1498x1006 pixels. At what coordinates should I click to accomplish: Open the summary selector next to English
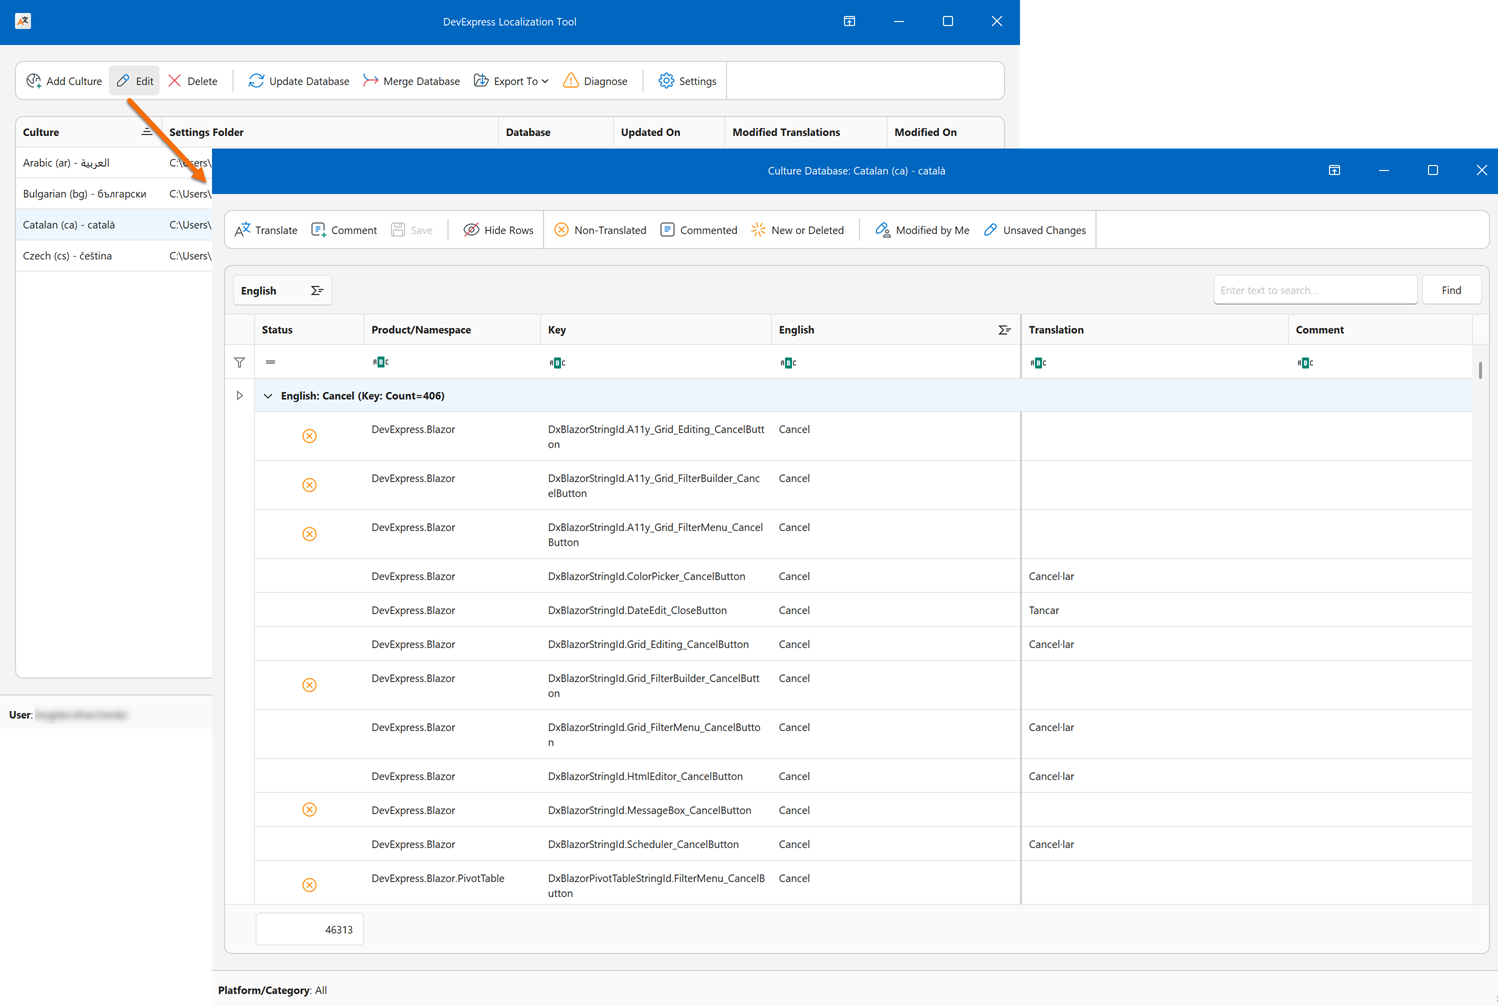click(316, 290)
